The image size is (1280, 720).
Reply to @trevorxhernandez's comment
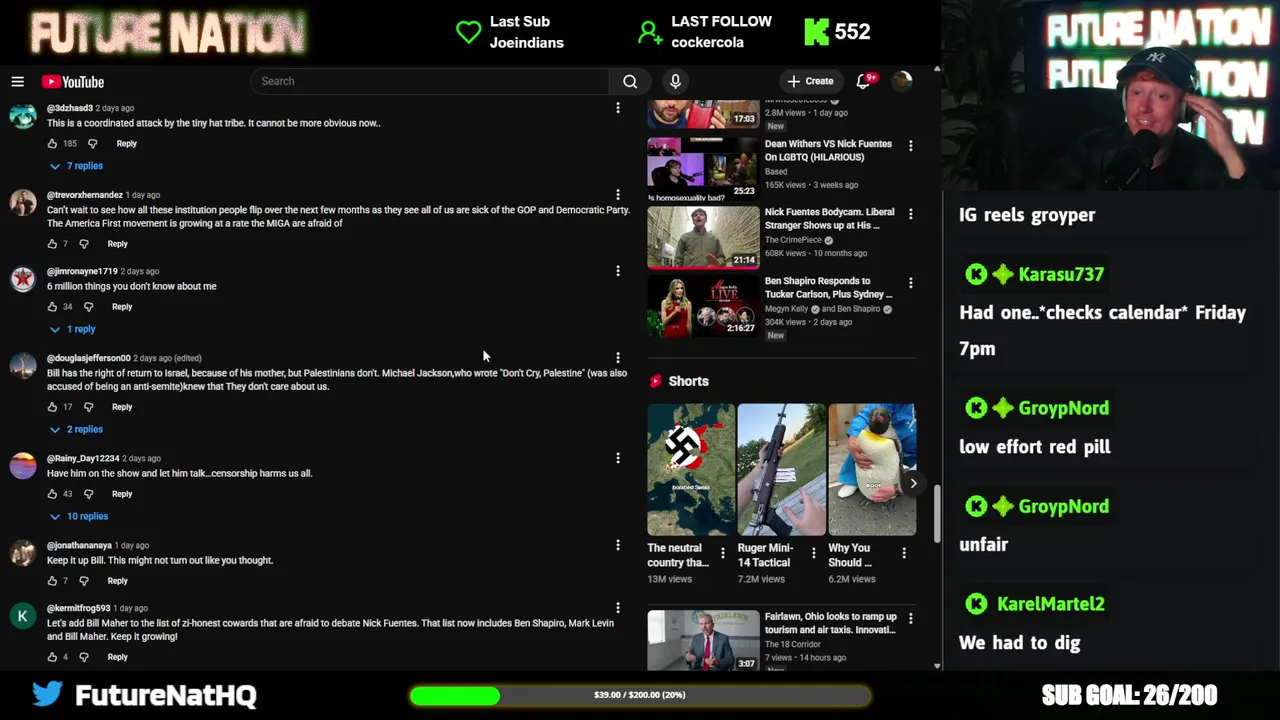117,244
